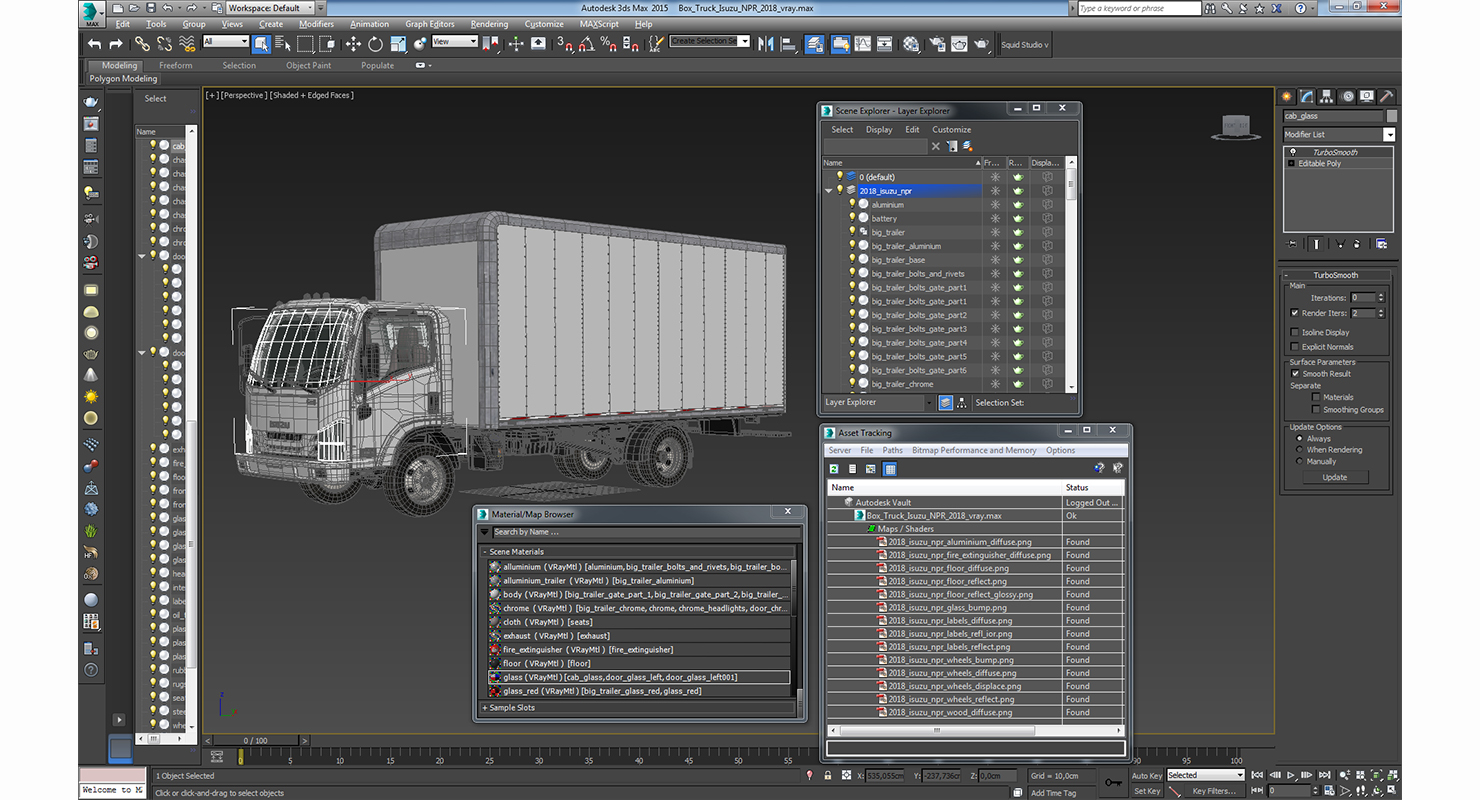Open the Material Editor icon
This screenshot has width=1480, height=800.
(911, 44)
